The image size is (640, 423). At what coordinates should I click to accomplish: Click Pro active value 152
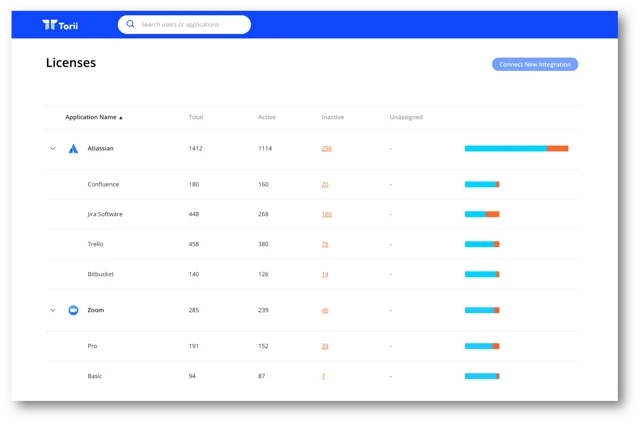pos(263,346)
